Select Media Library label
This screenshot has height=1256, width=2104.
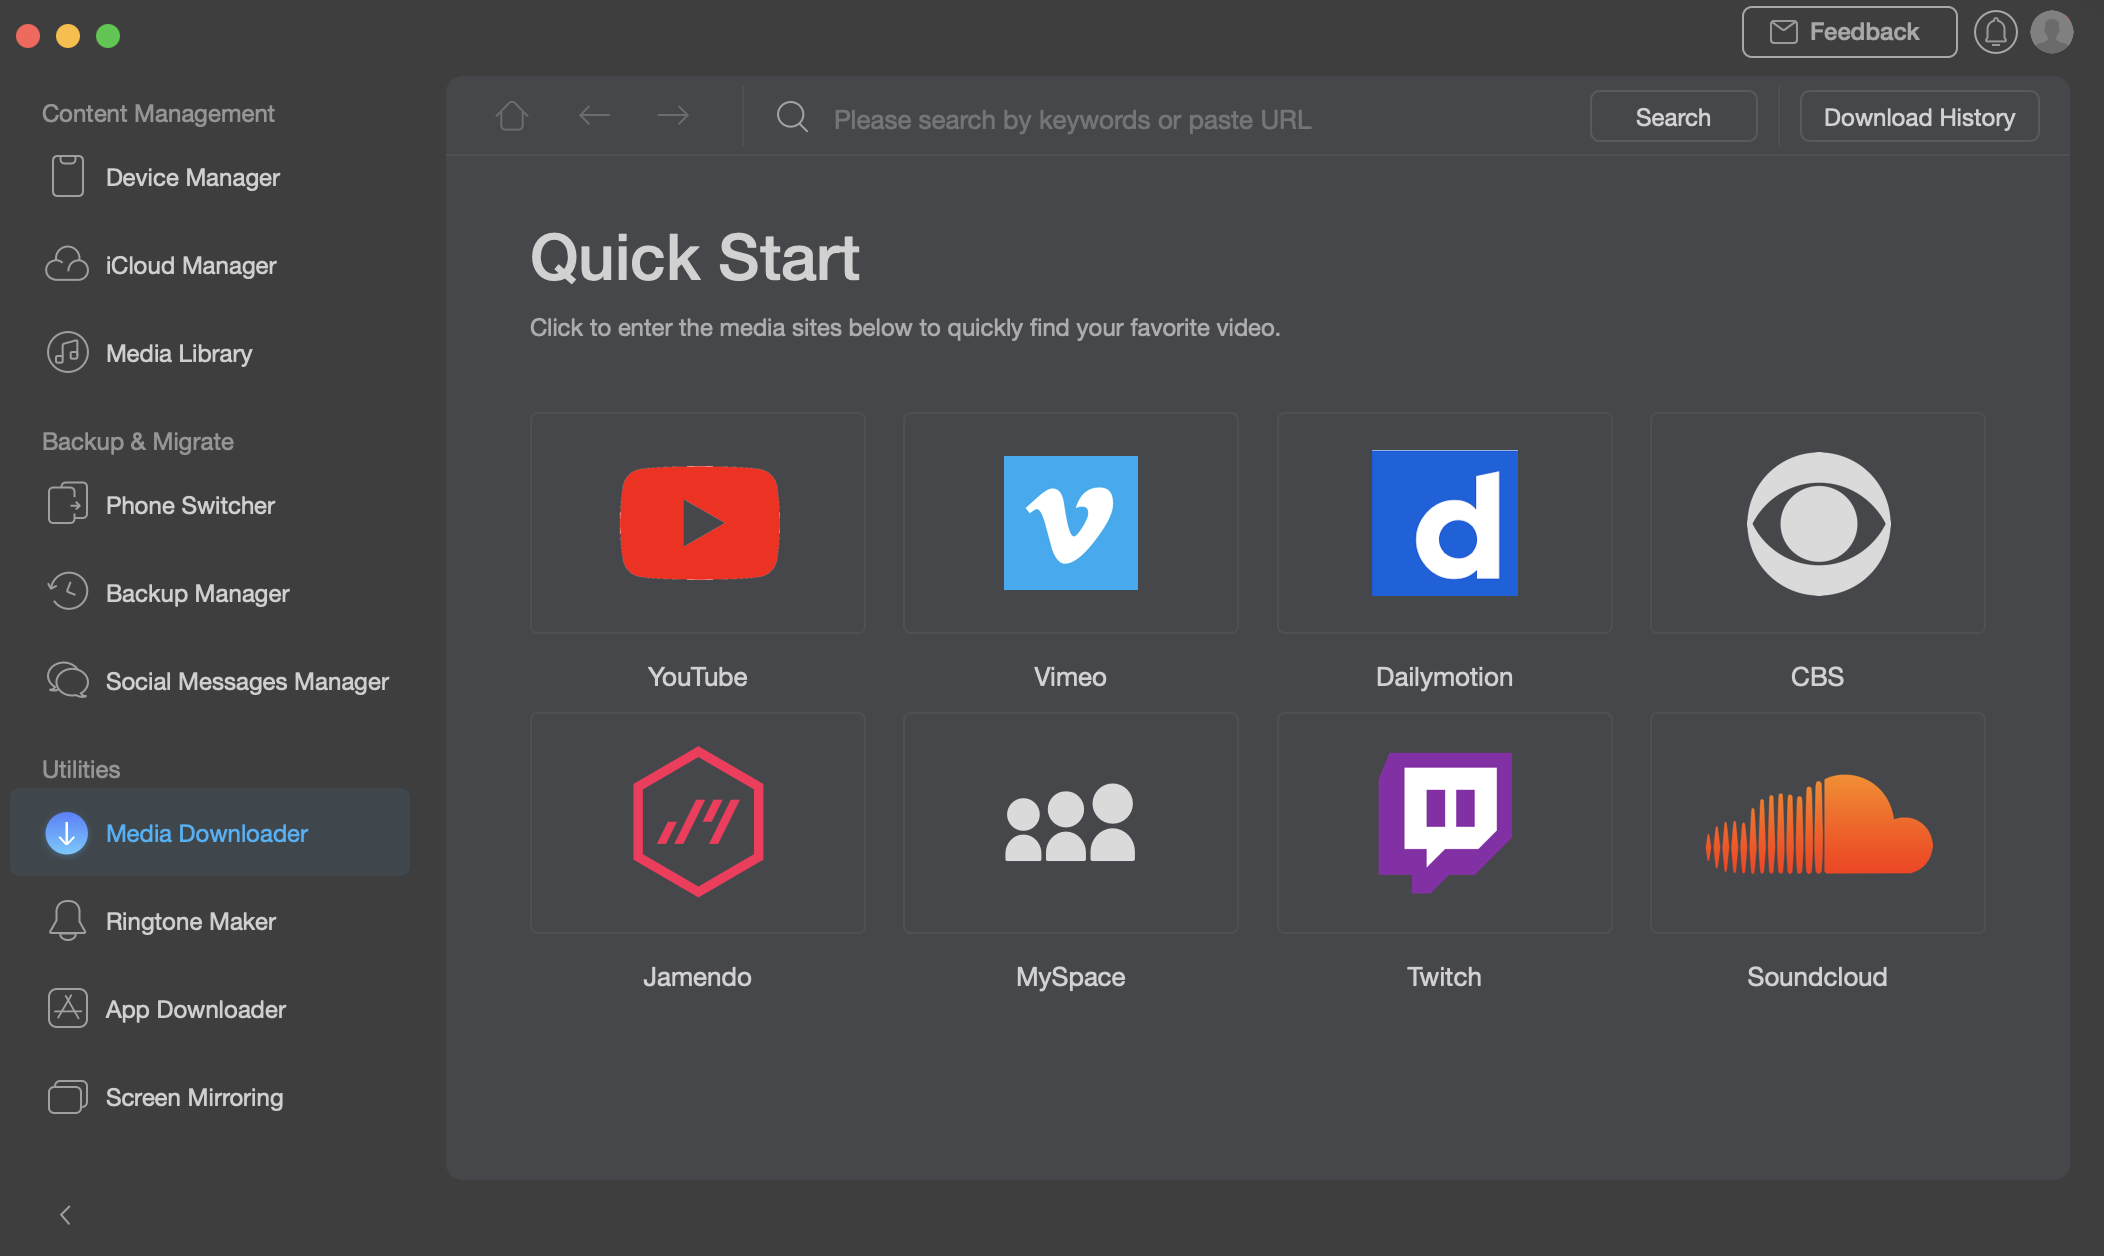pos(179,353)
